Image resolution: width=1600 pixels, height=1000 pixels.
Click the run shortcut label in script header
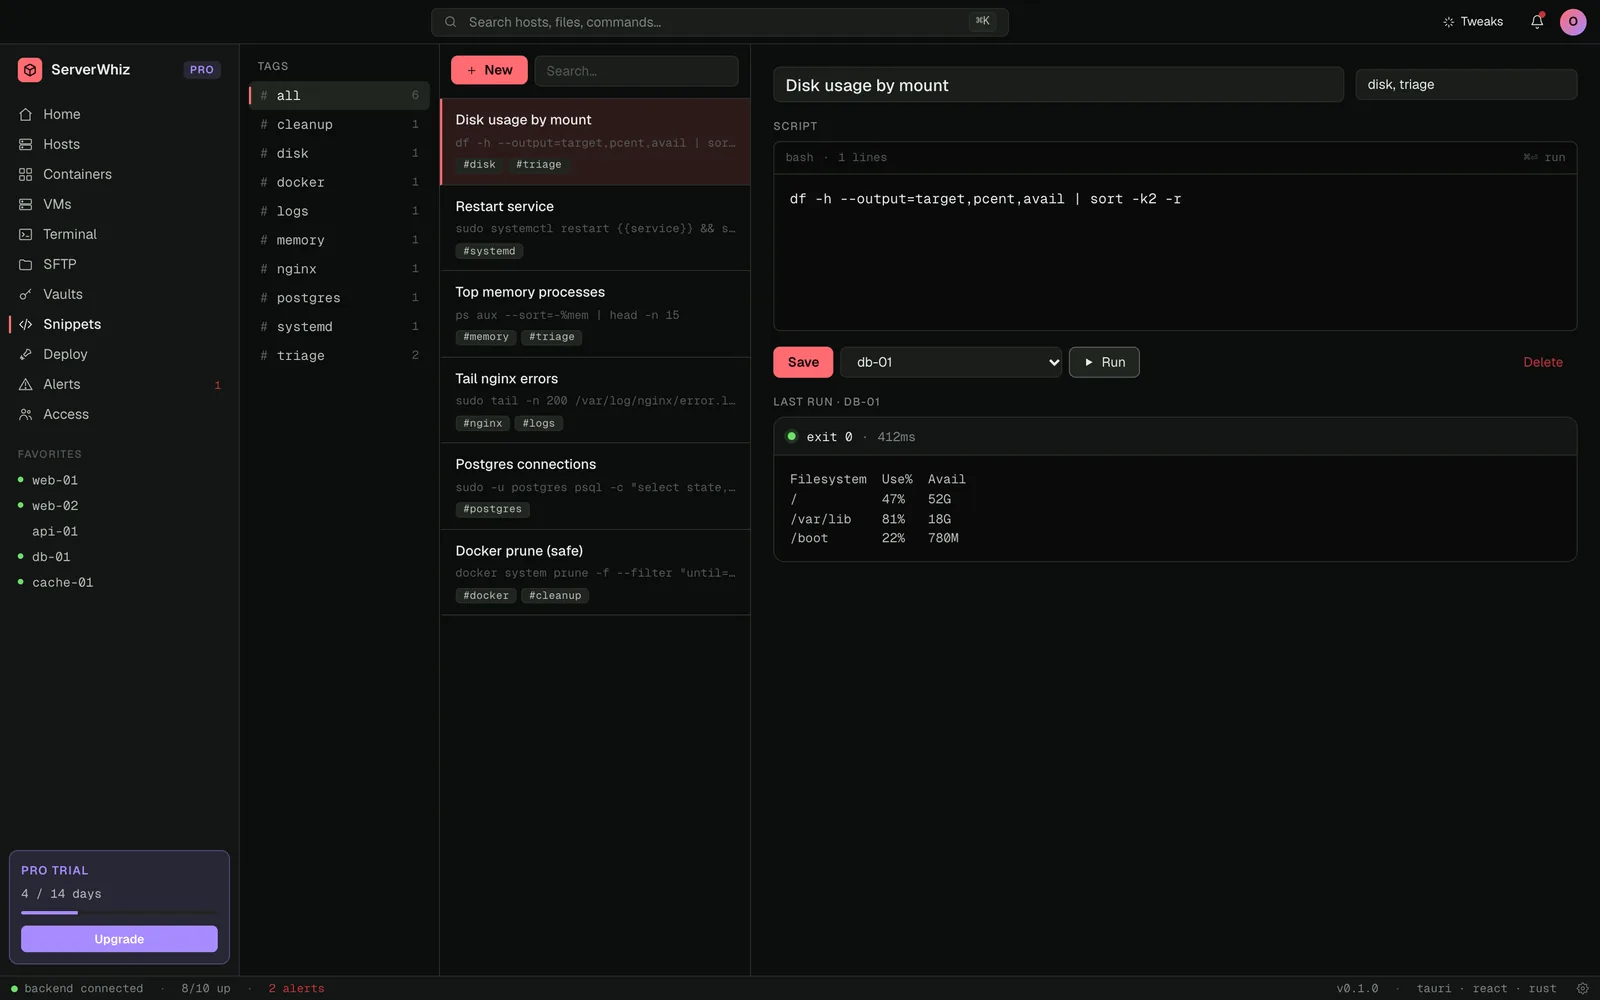1544,157
